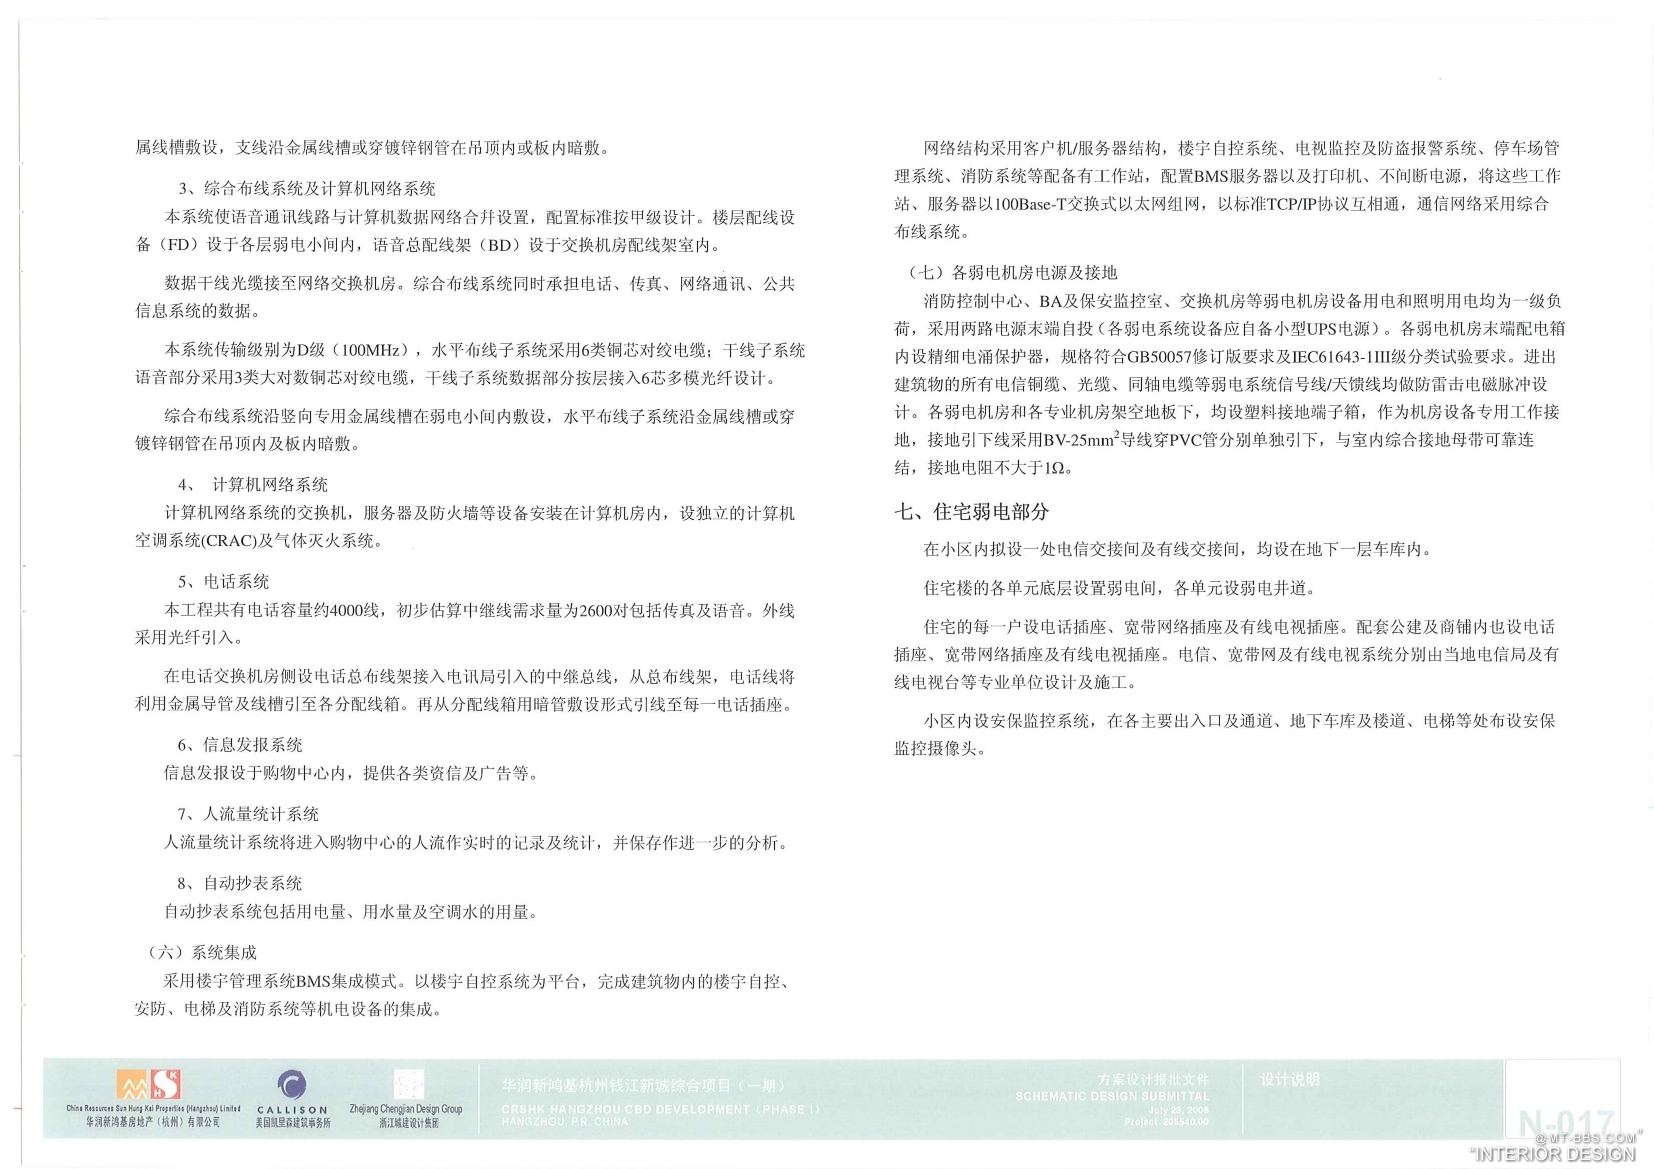This screenshot has height=1169, width=1654.
Task: Click the line starting '住宅的每一户设电话插座'
Action: click(1239, 628)
